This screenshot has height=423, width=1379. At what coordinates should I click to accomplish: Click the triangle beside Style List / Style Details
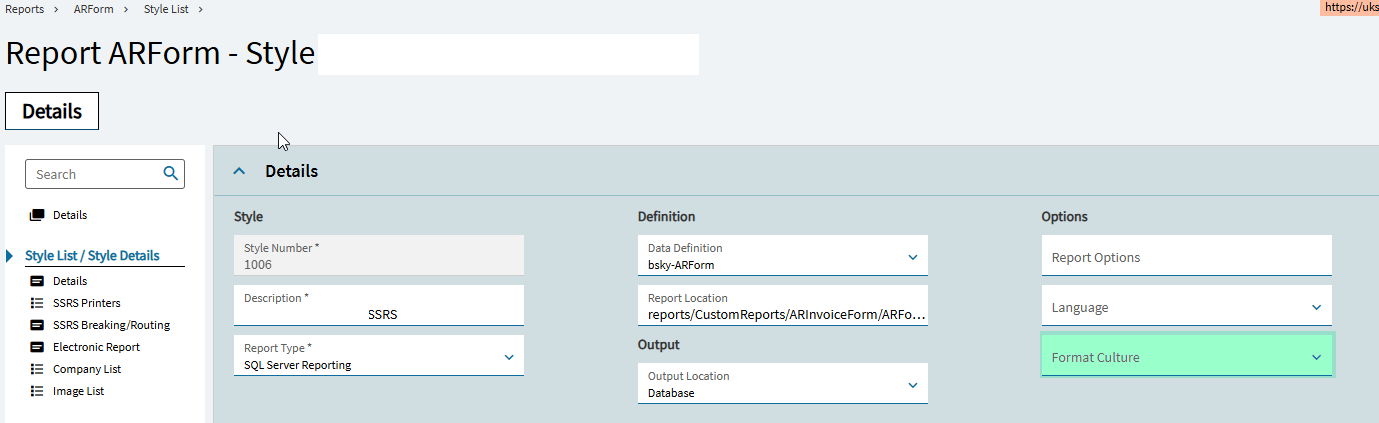pos(10,256)
